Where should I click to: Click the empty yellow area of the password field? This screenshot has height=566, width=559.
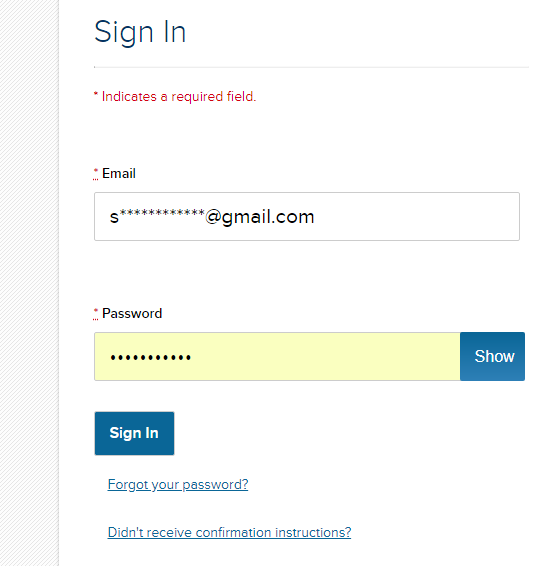pyautogui.click(x=325, y=356)
